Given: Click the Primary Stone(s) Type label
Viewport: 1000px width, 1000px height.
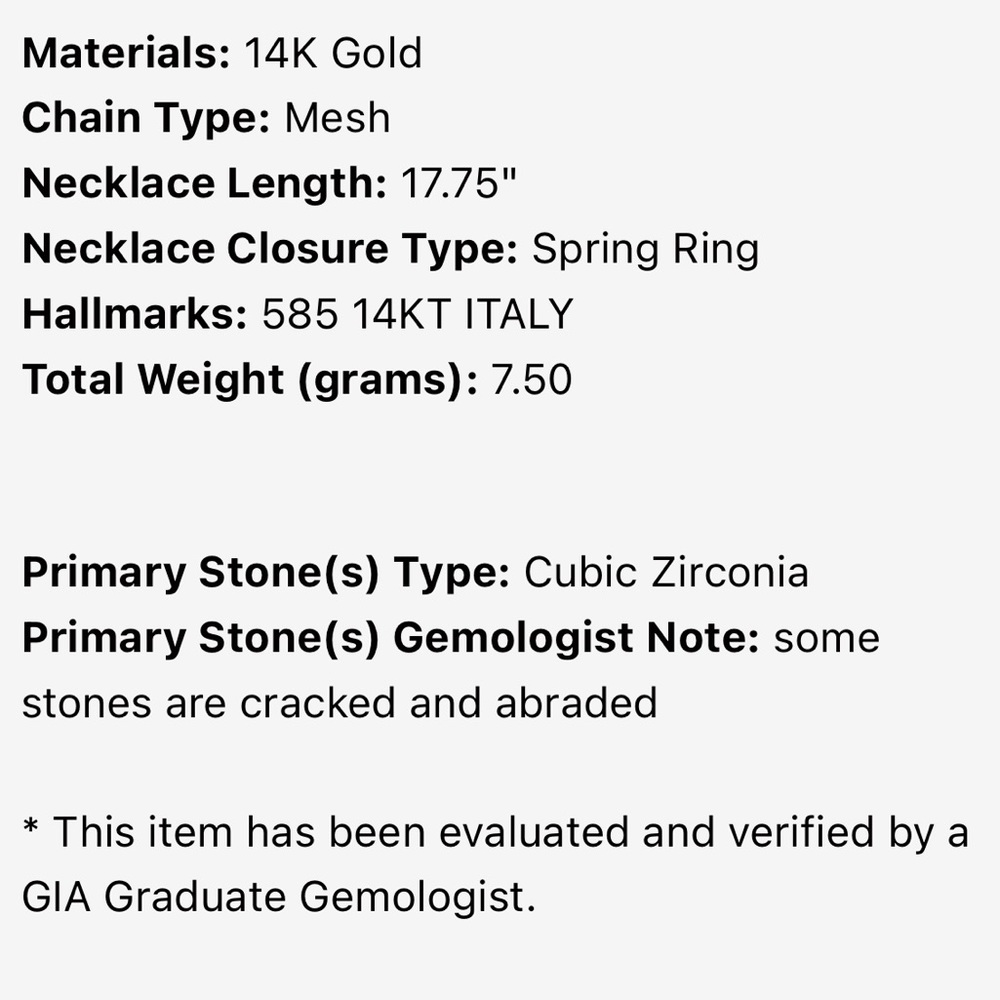Looking at the screenshot, I should [266, 573].
